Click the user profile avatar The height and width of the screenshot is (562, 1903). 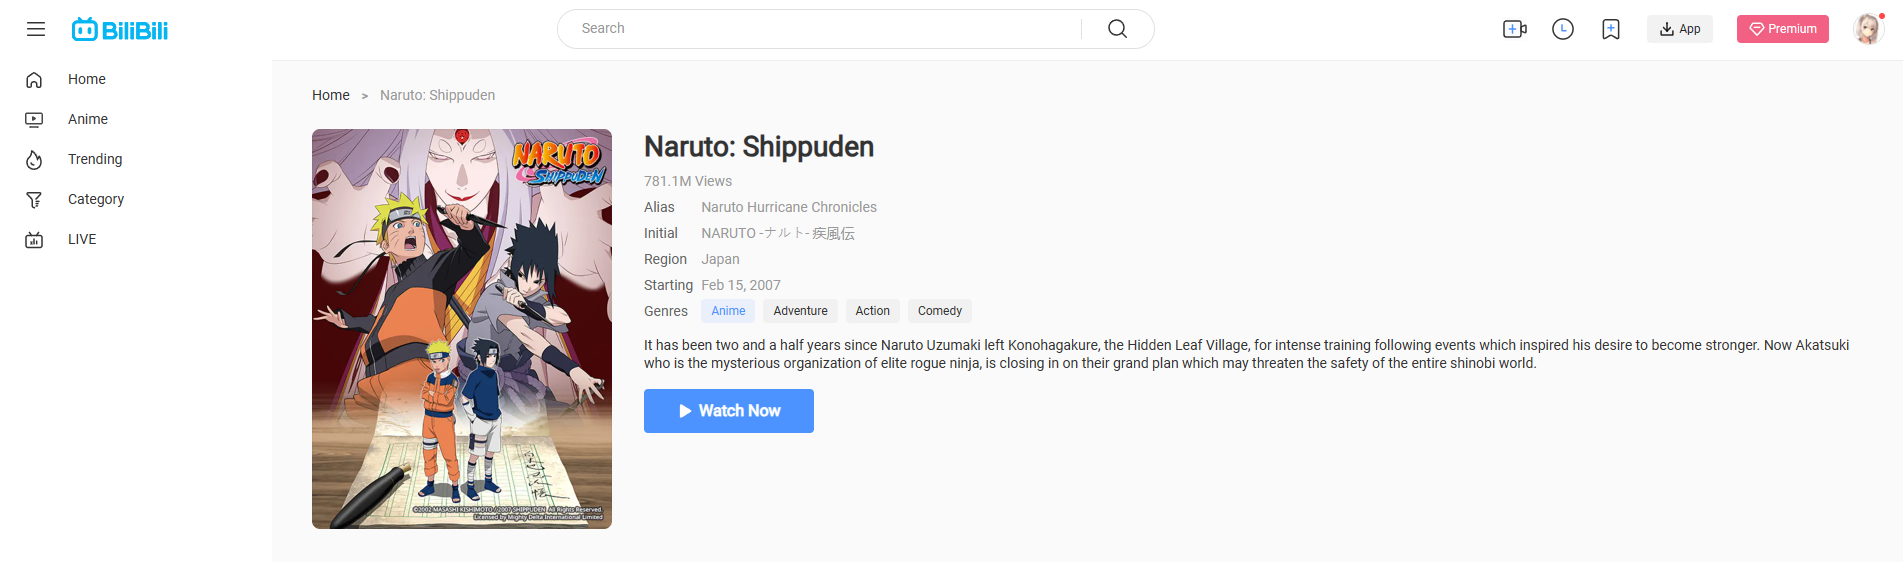(1867, 29)
